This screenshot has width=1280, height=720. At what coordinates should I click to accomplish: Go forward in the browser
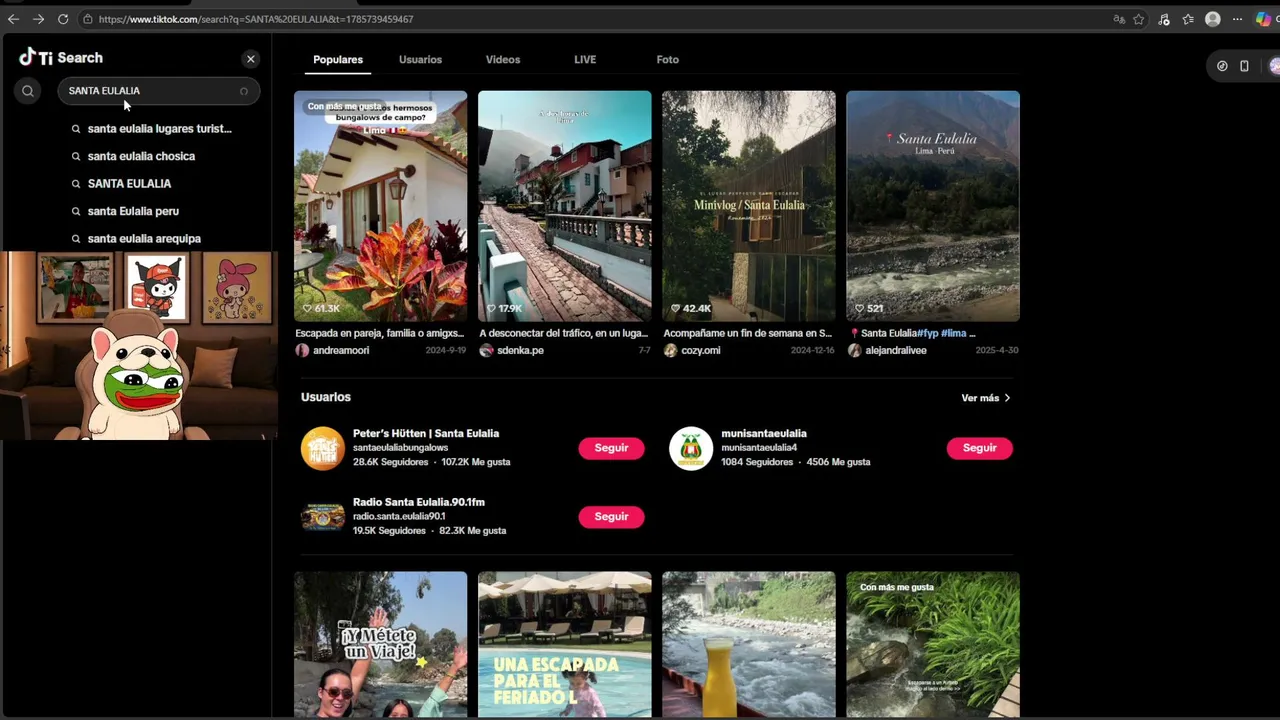point(38,19)
